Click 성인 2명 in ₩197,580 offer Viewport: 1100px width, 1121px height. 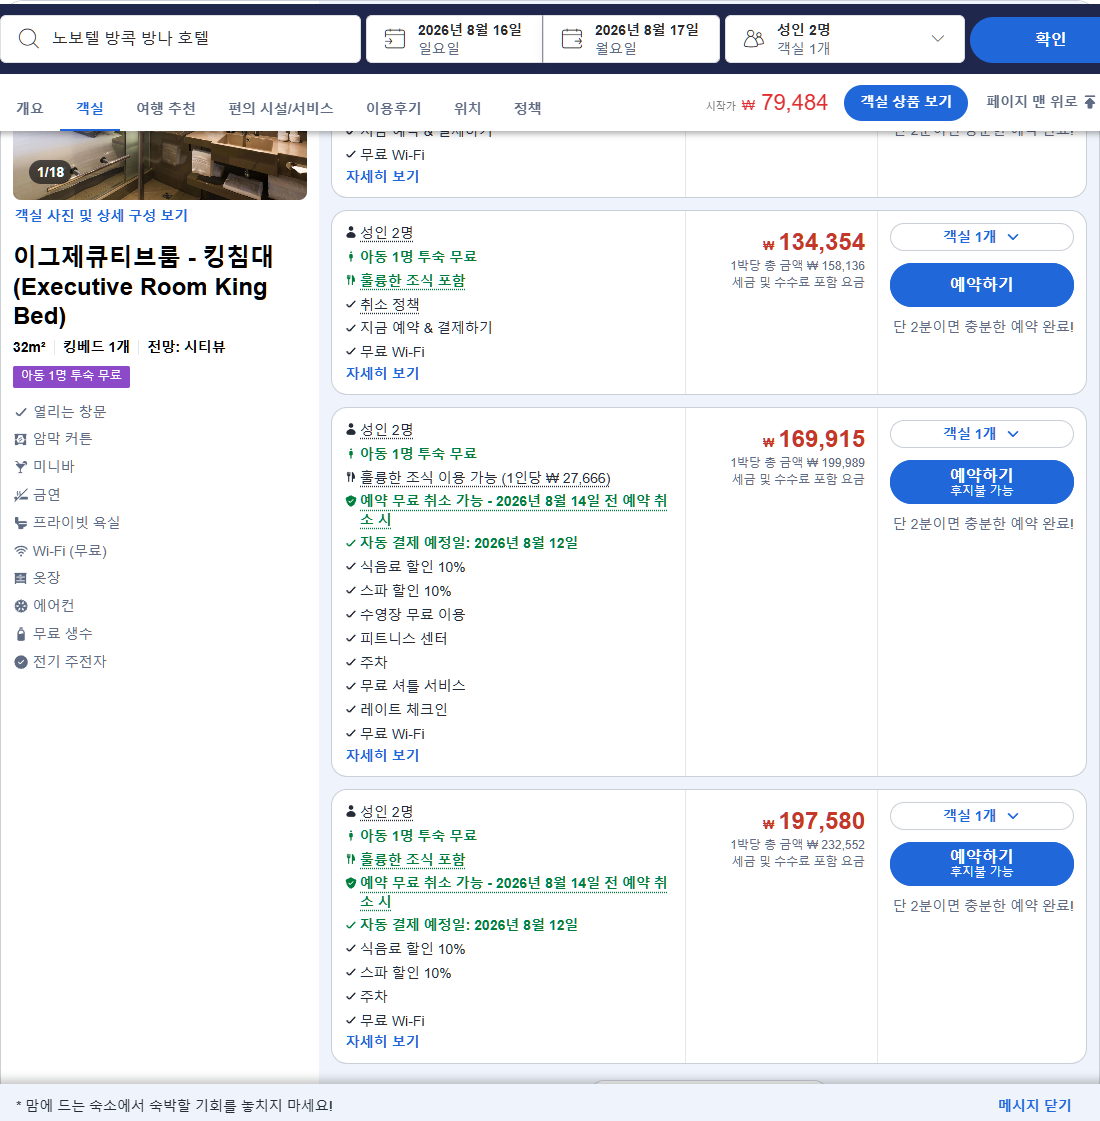[x=387, y=811]
